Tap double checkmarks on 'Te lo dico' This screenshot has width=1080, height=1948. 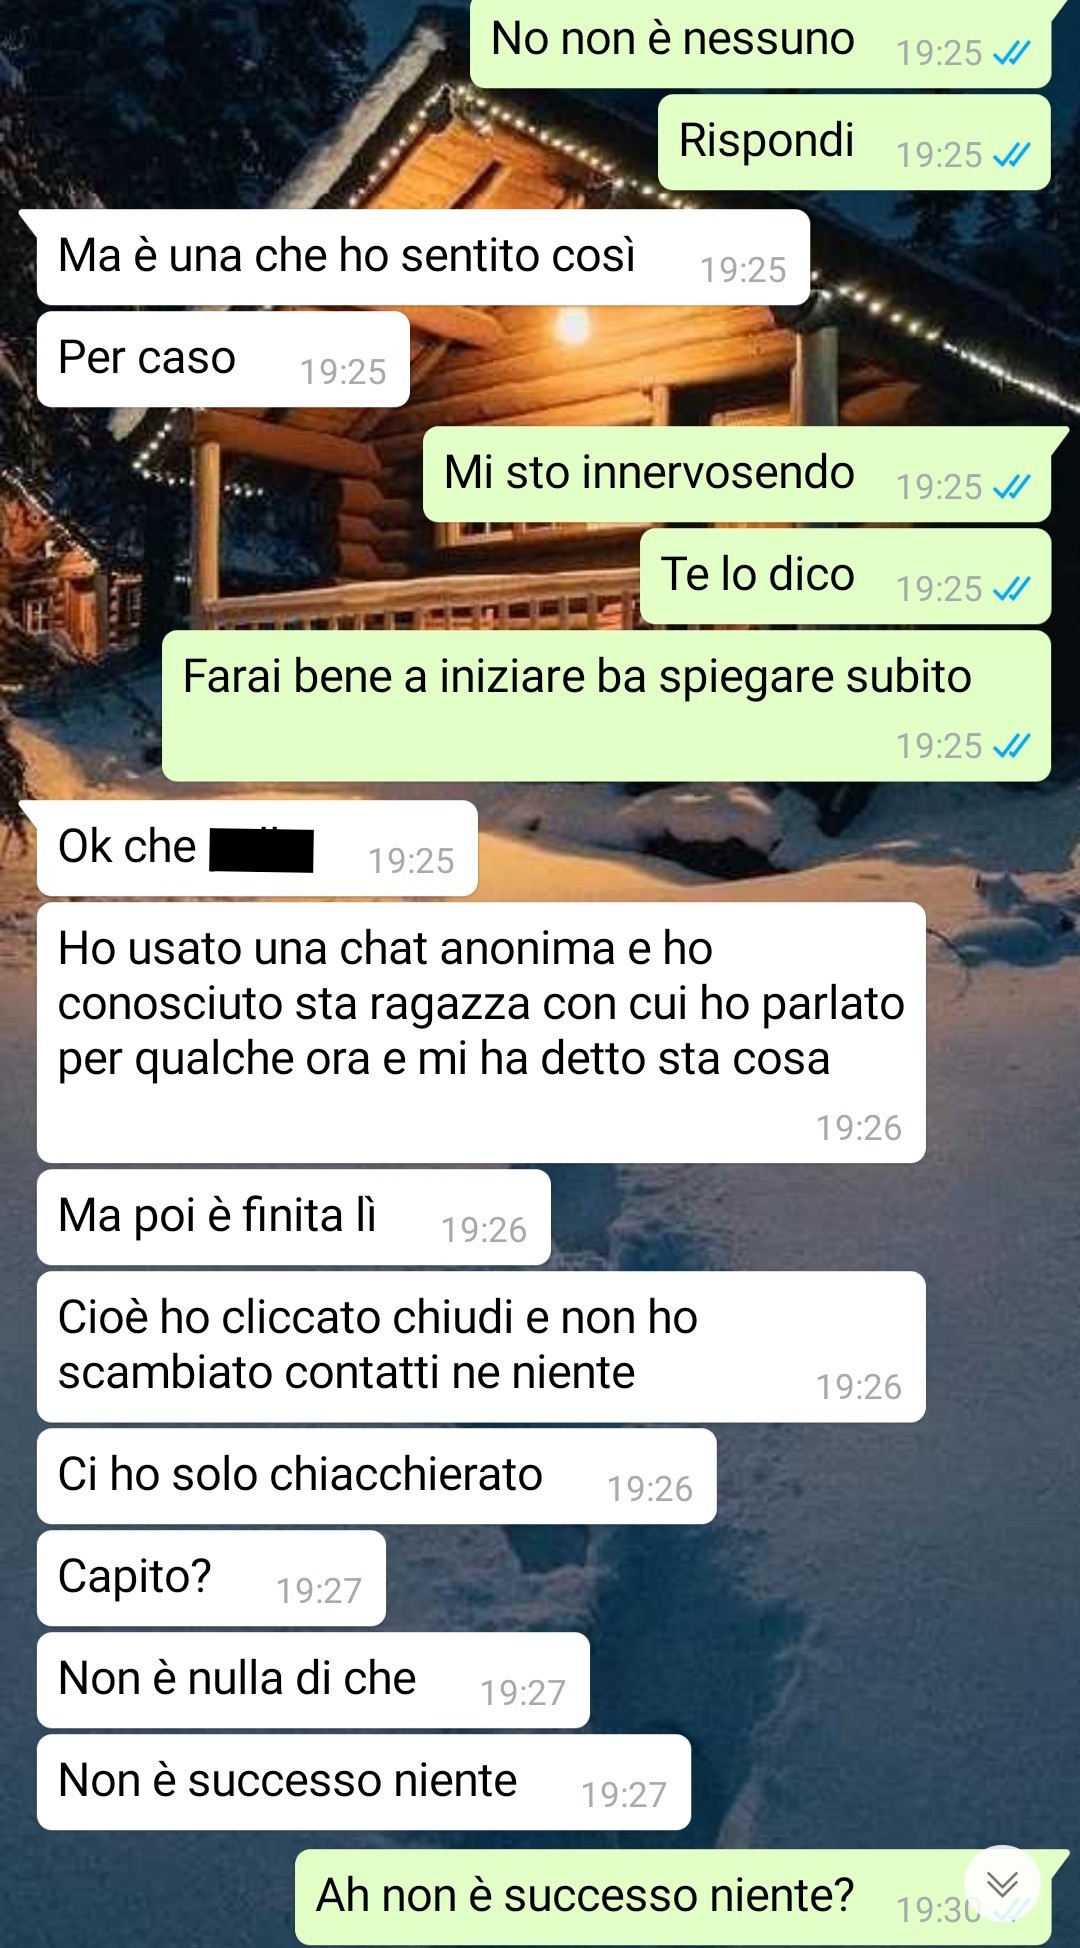coord(1011,589)
